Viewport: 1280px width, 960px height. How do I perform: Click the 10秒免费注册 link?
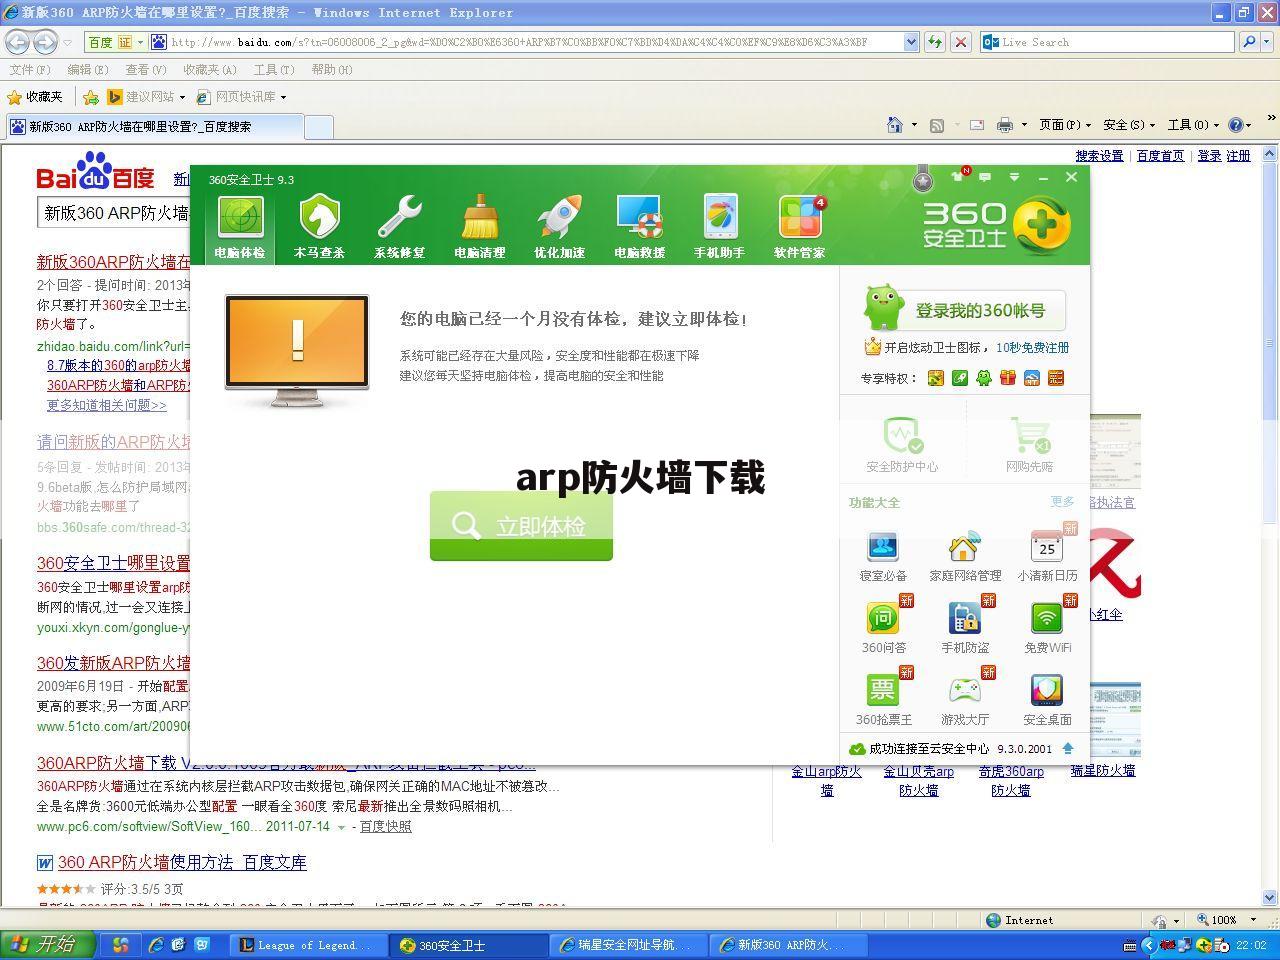point(1032,348)
